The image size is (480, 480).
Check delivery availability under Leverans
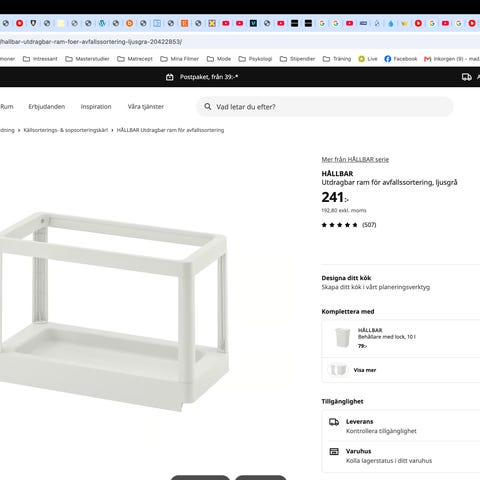point(381,431)
